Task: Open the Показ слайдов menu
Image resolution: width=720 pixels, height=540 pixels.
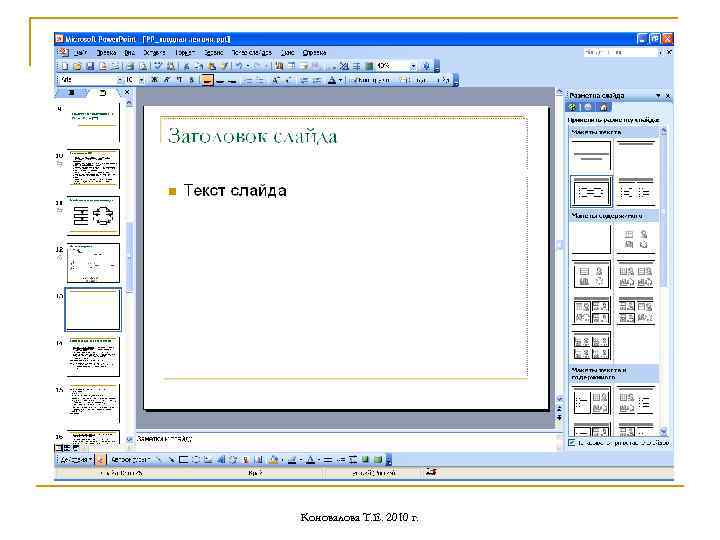Action: (251, 53)
